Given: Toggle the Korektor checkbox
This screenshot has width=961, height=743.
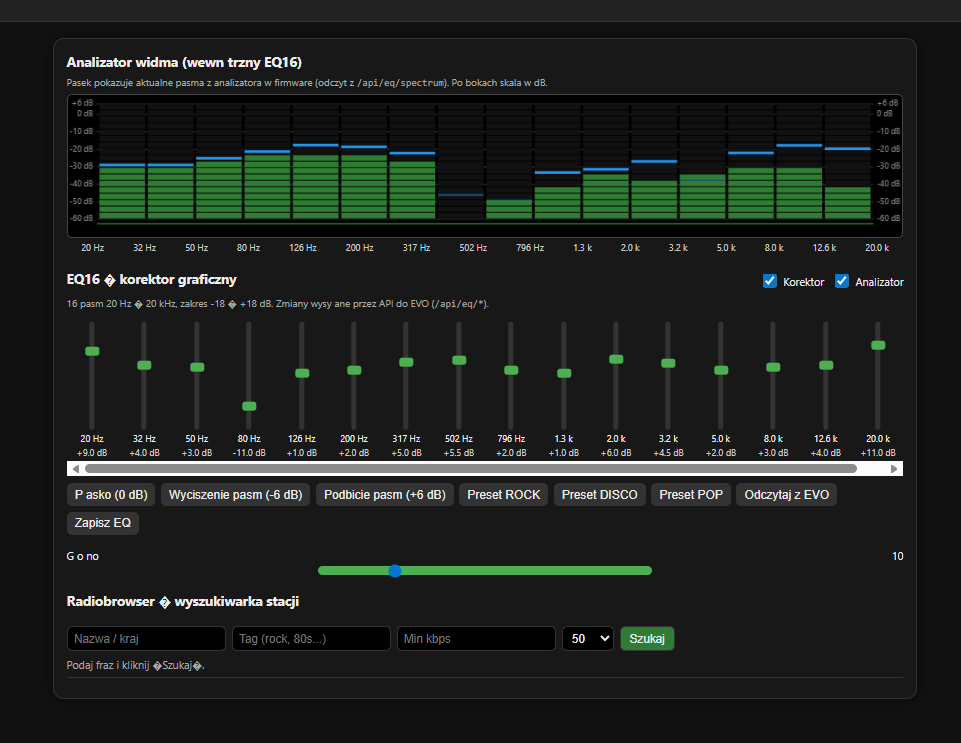Looking at the screenshot, I should (x=770, y=281).
